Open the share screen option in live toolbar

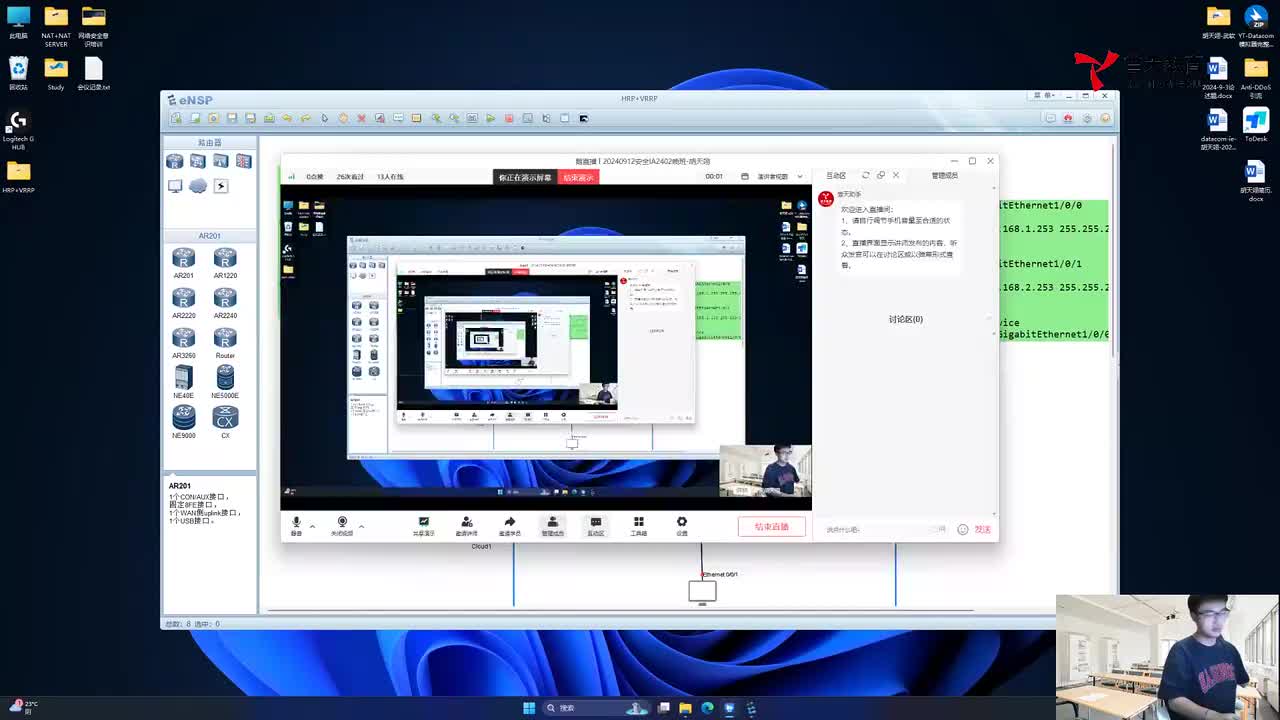[x=424, y=526]
